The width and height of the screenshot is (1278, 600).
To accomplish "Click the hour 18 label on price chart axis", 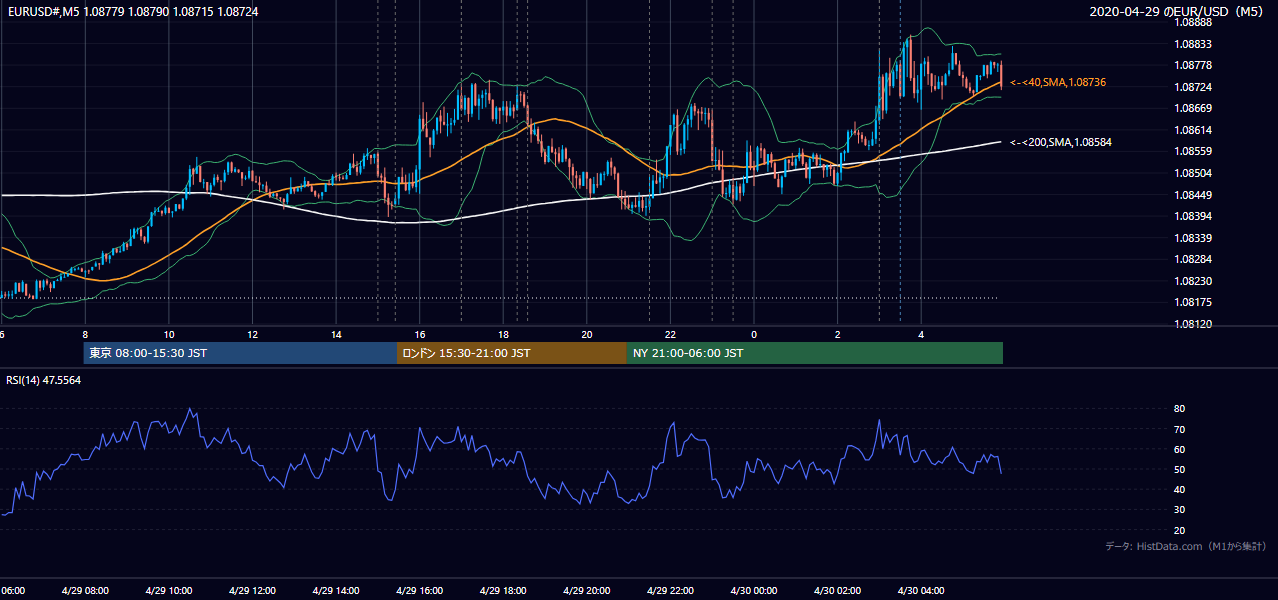I will click(x=503, y=334).
